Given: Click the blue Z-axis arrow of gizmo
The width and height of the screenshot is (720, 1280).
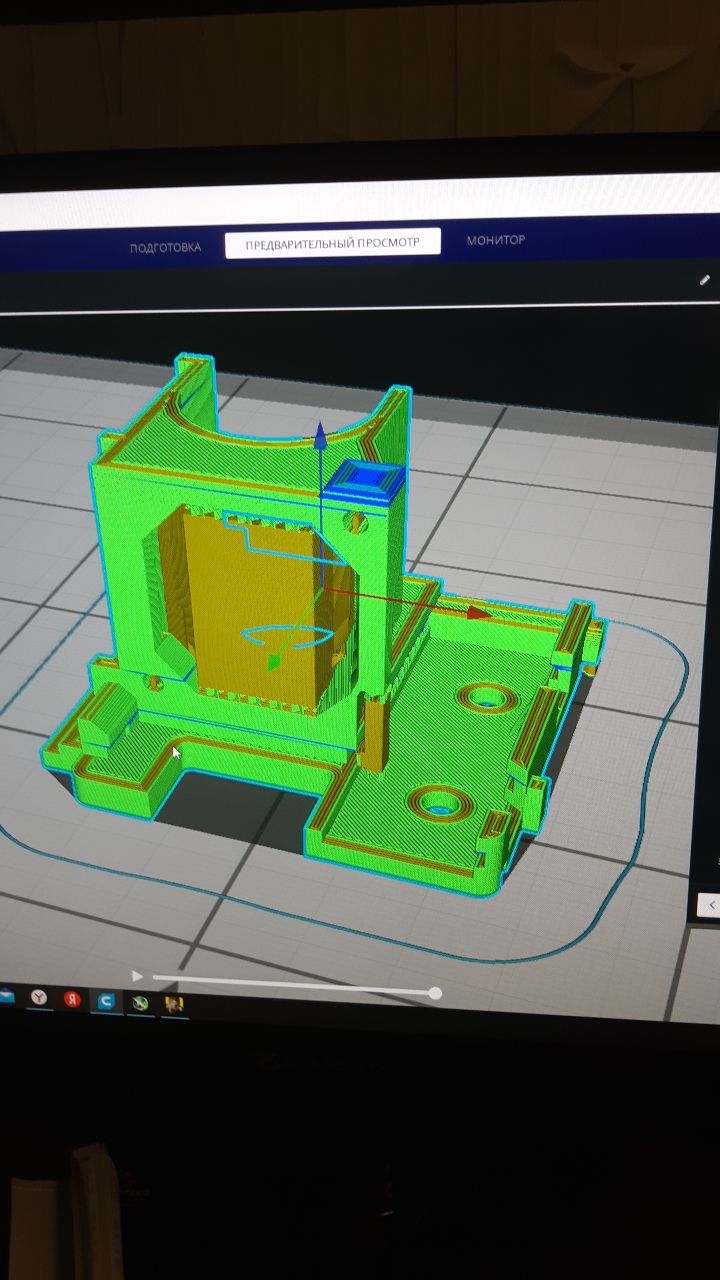Looking at the screenshot, I should 320,436.
